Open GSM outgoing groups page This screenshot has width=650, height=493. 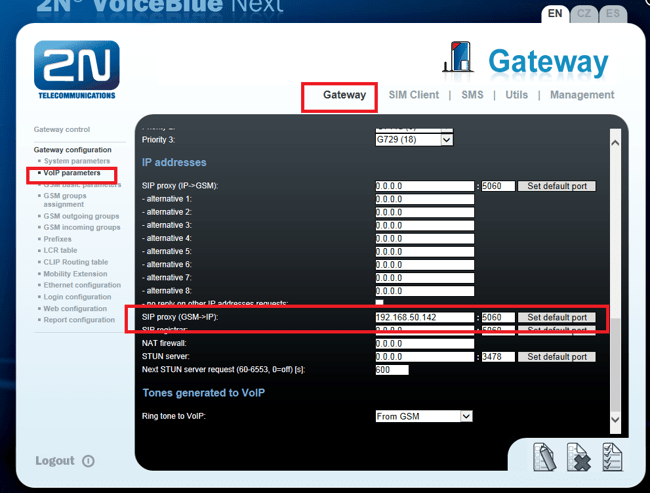pyautogui.click(x=81, y=216)
